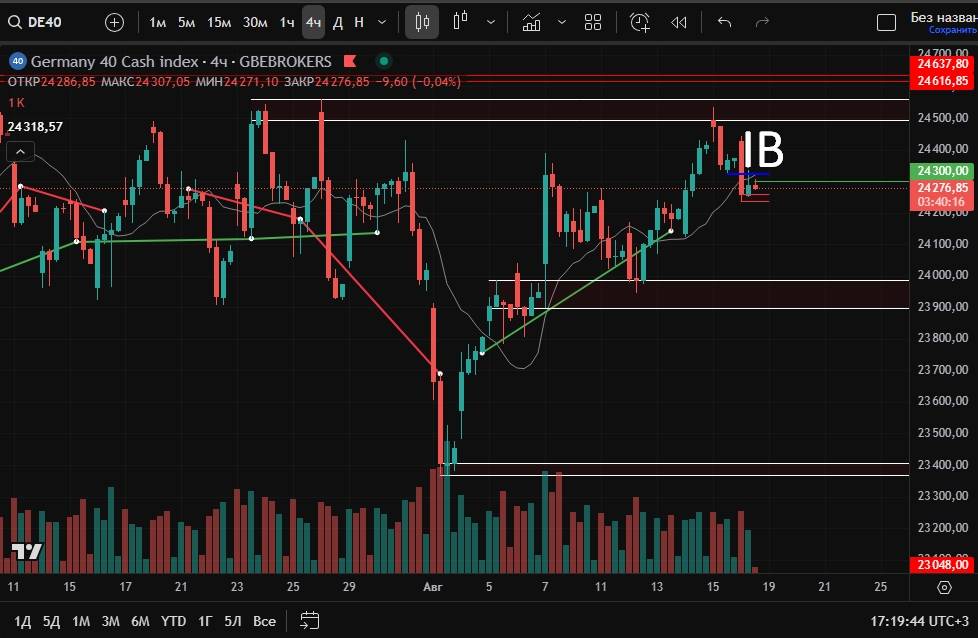
Task: Click the undo arrow icon
Action: tap(725, 22)
